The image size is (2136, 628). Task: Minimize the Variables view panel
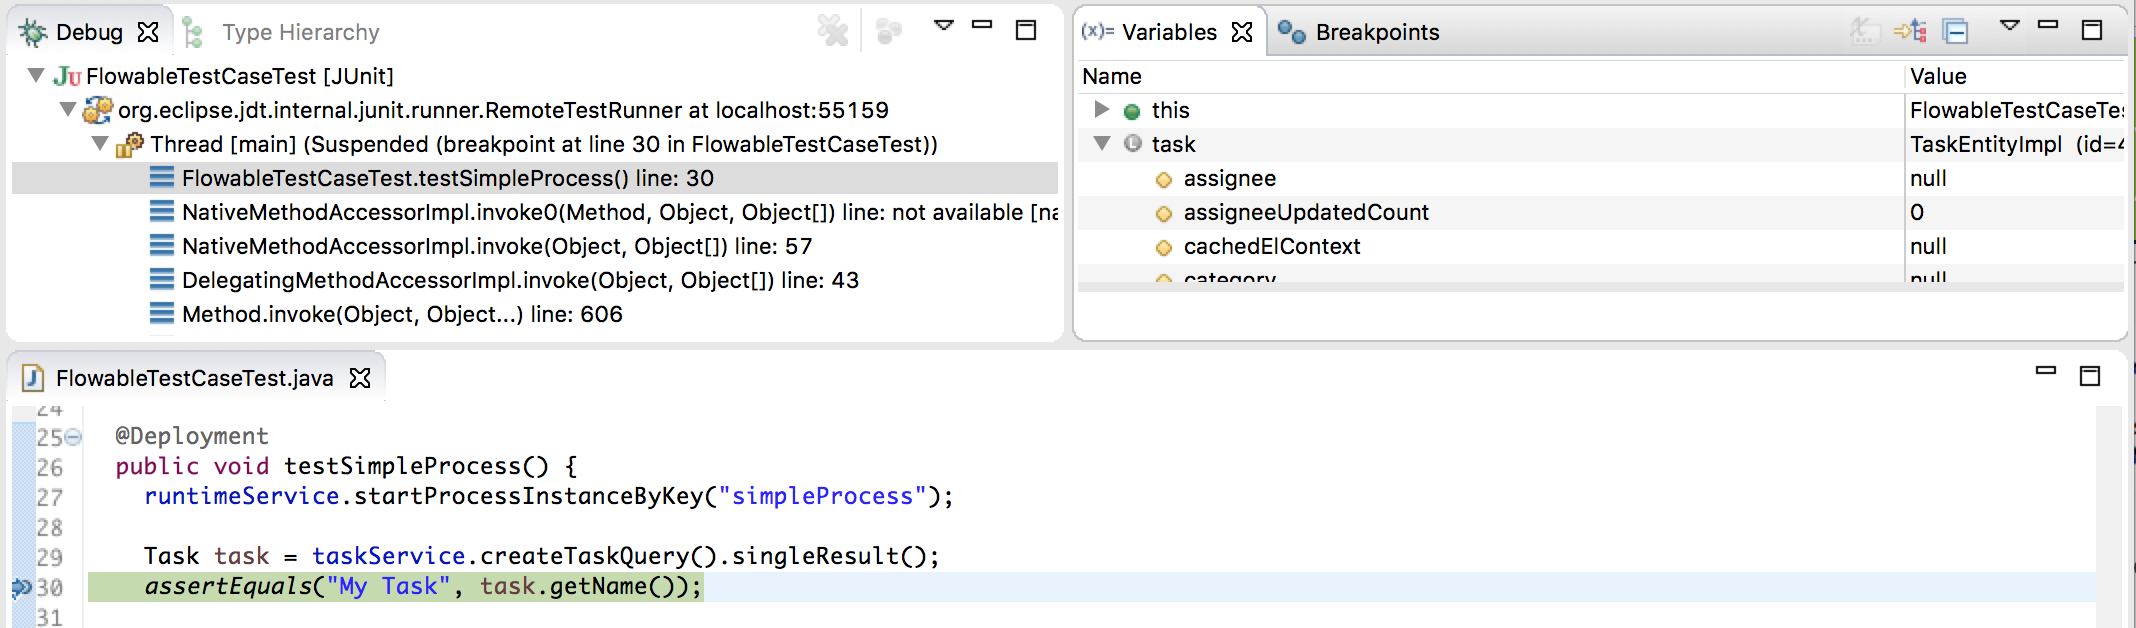tap(2048, 25)
